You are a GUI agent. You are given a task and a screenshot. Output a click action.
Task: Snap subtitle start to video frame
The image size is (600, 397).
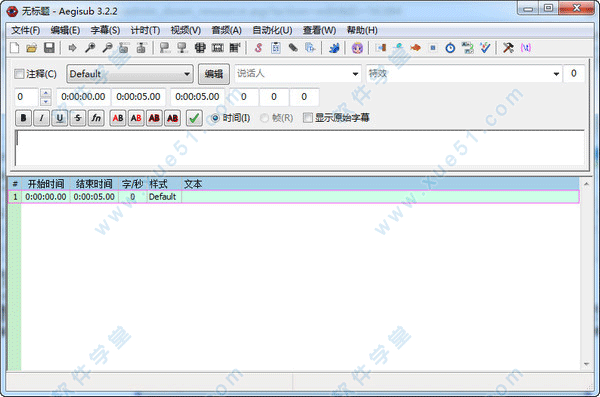pos(165,48)
